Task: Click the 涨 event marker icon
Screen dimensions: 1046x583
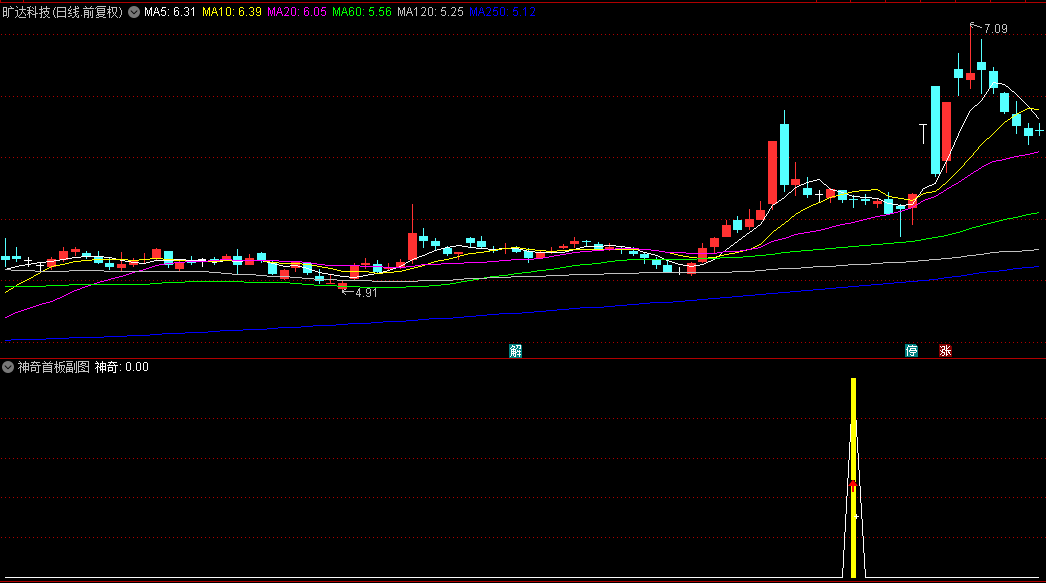Action: click(x=945, y=351)
